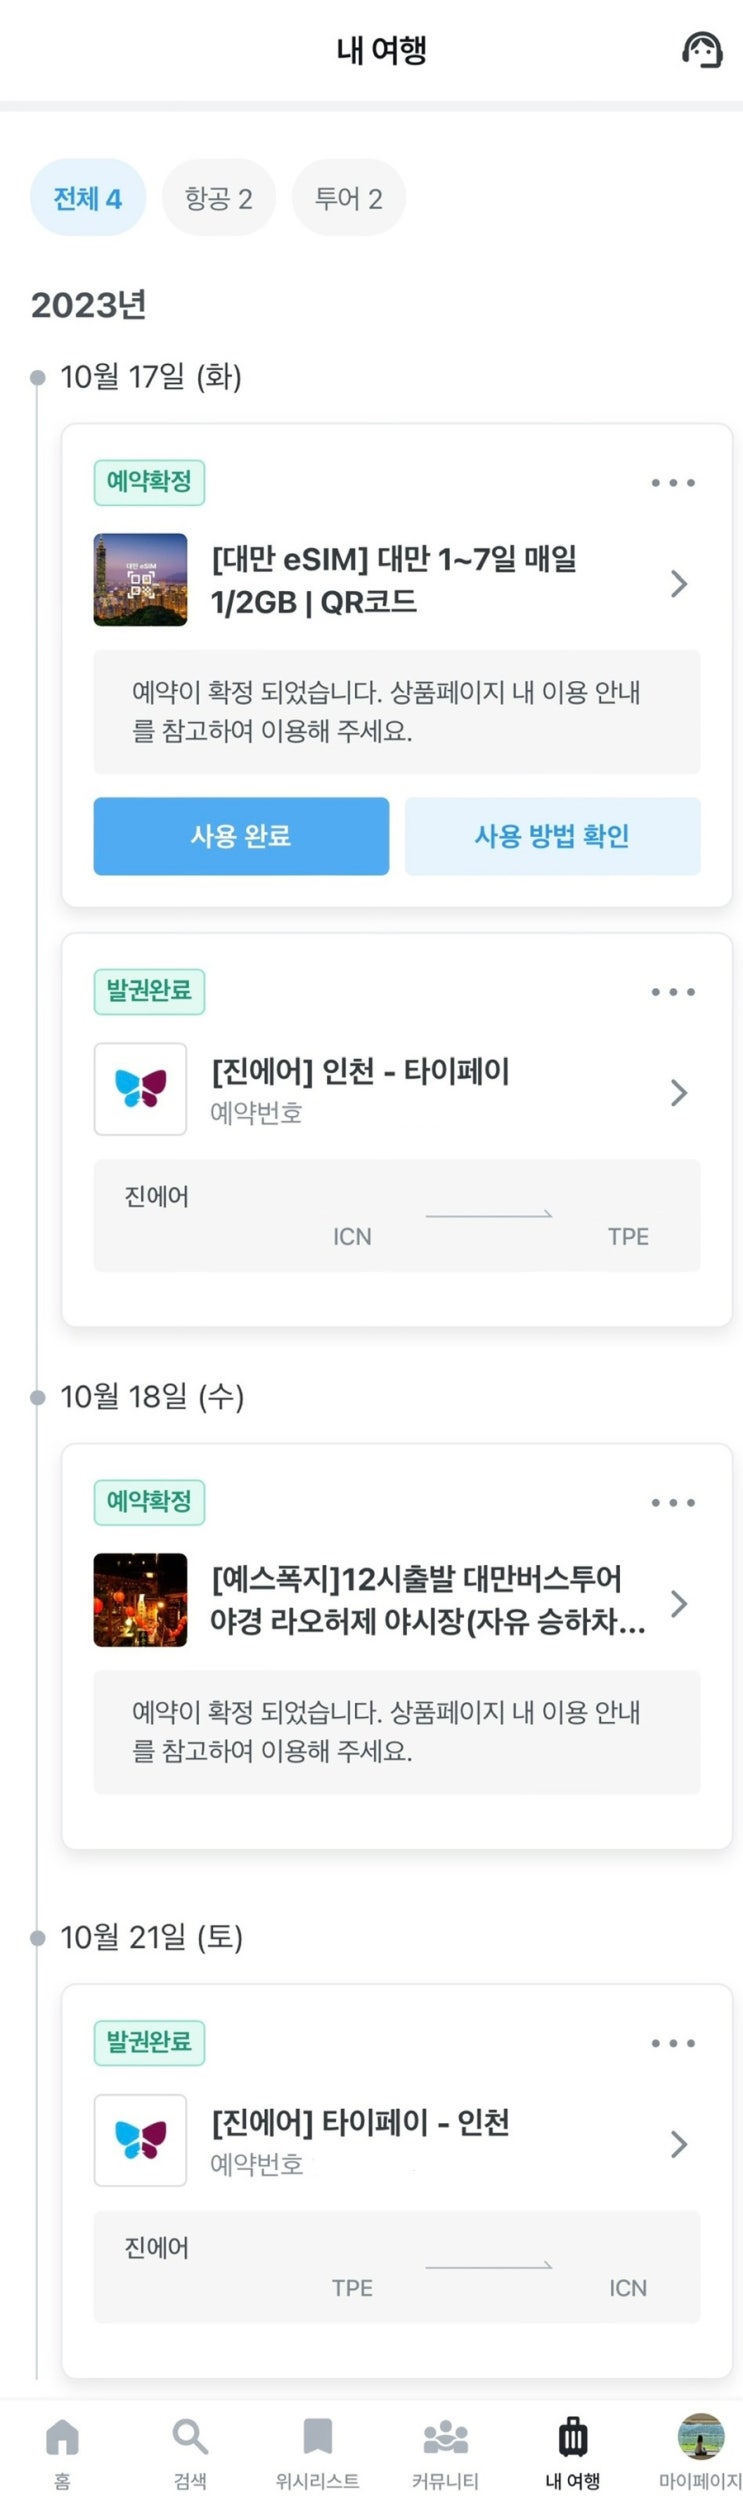This screenshot has width=743, height=2511.
Task: Open the customer support headset icon
Action: [702, 49]
